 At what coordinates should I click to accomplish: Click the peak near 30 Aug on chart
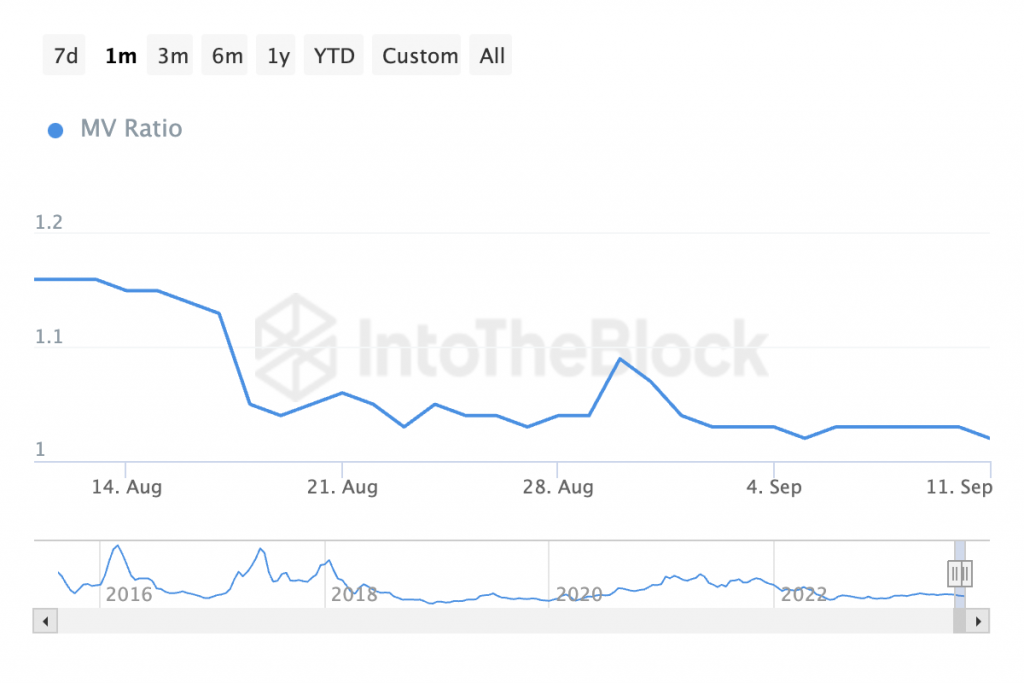(x=620, y=359)
